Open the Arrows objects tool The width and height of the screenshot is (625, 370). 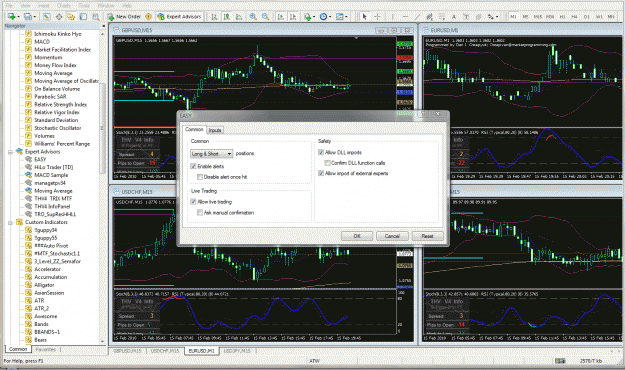[491, 16]
